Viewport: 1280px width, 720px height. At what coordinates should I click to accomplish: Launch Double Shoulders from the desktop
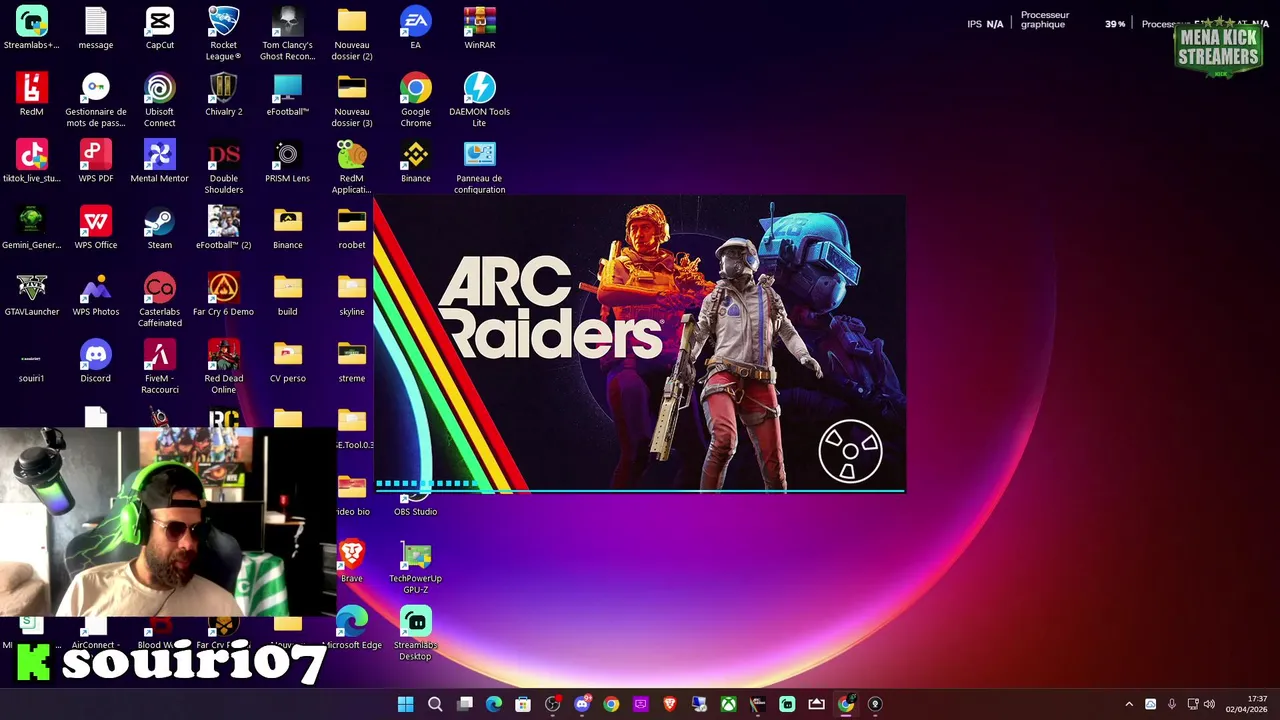[224, 167]
